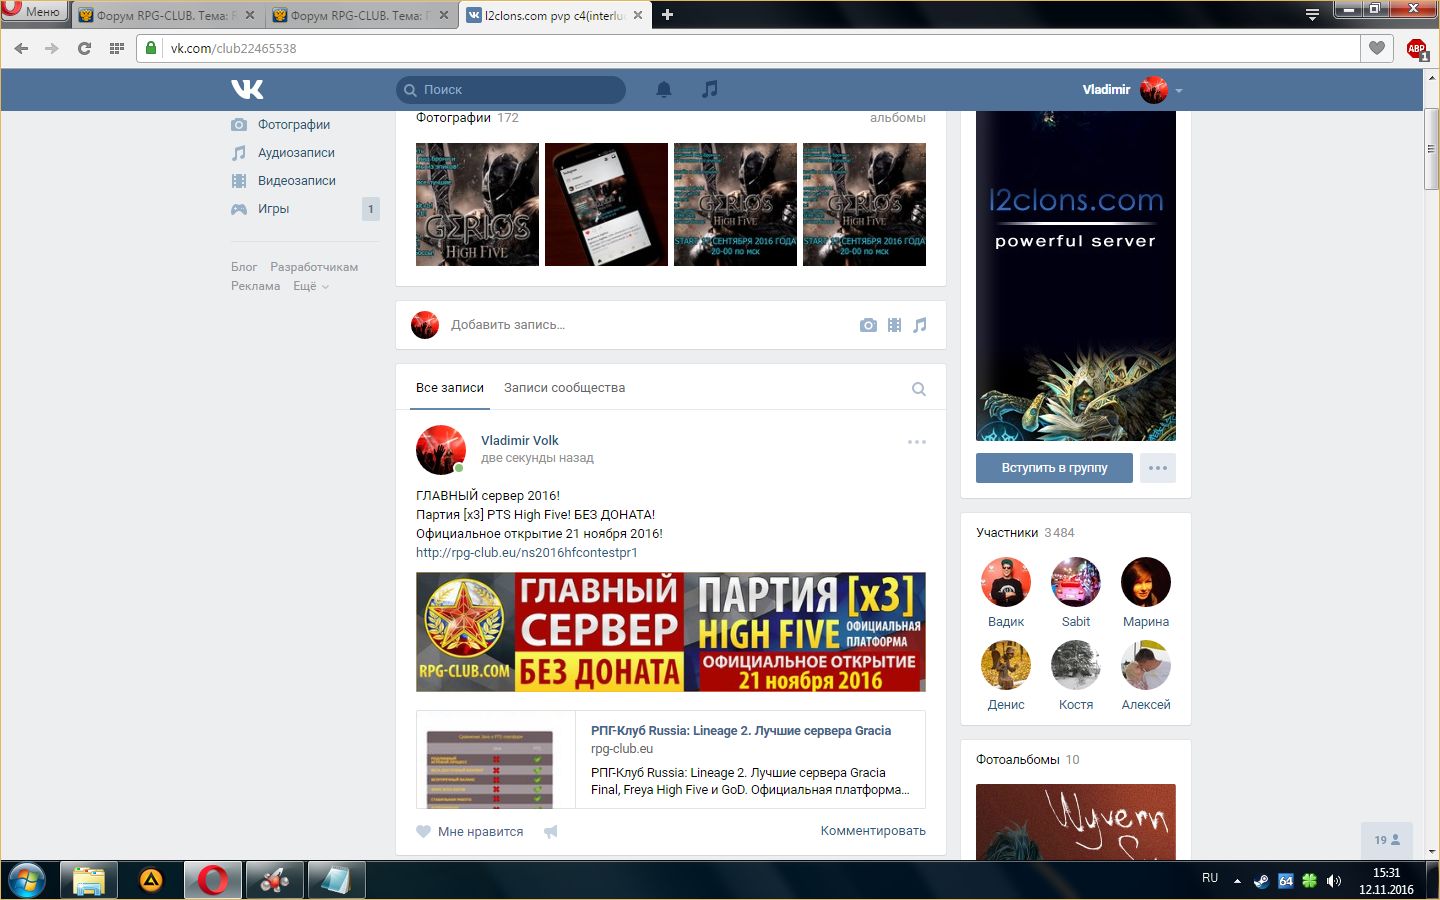Screen dimensions: 1440x900
Task: Open the Блог footer link
Action: coord(244,267)
